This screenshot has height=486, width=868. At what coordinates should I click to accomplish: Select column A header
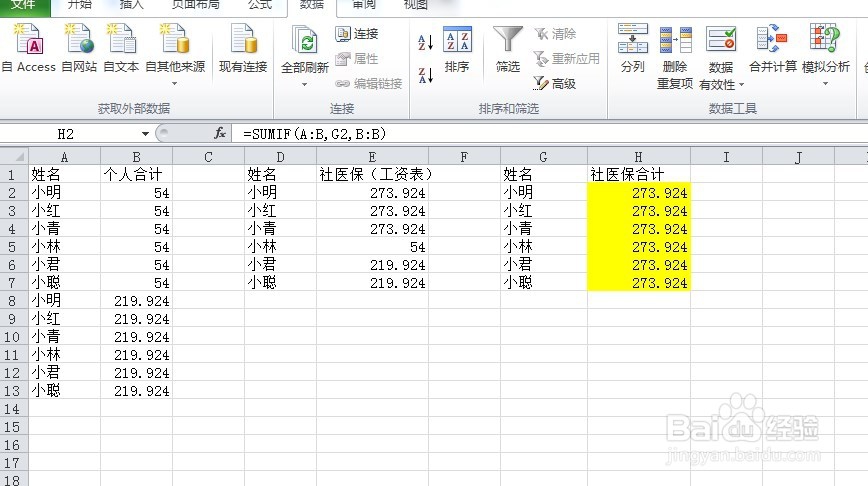pos(64,157)
